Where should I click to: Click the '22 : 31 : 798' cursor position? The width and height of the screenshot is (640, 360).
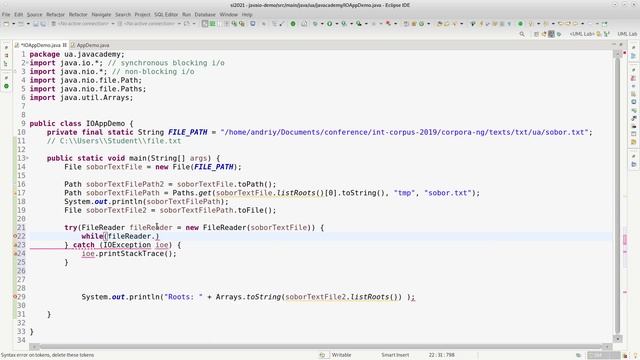[x=442, y=355]
